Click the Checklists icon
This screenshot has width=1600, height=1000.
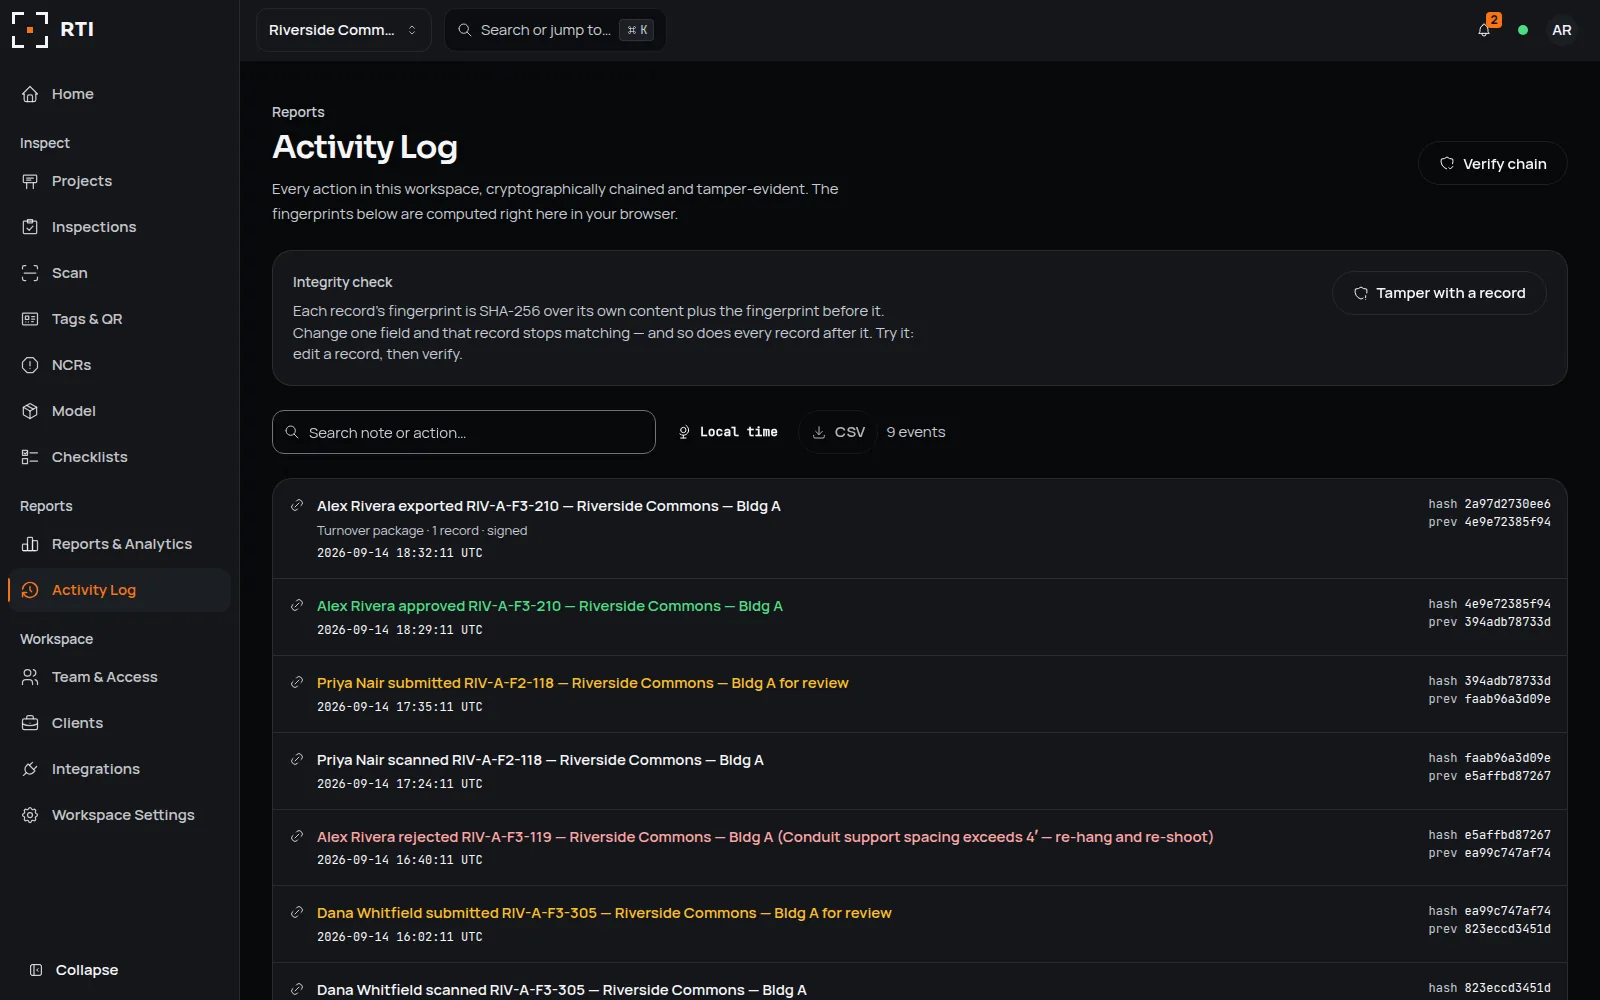pyautogui.click(x=30, y=457)
